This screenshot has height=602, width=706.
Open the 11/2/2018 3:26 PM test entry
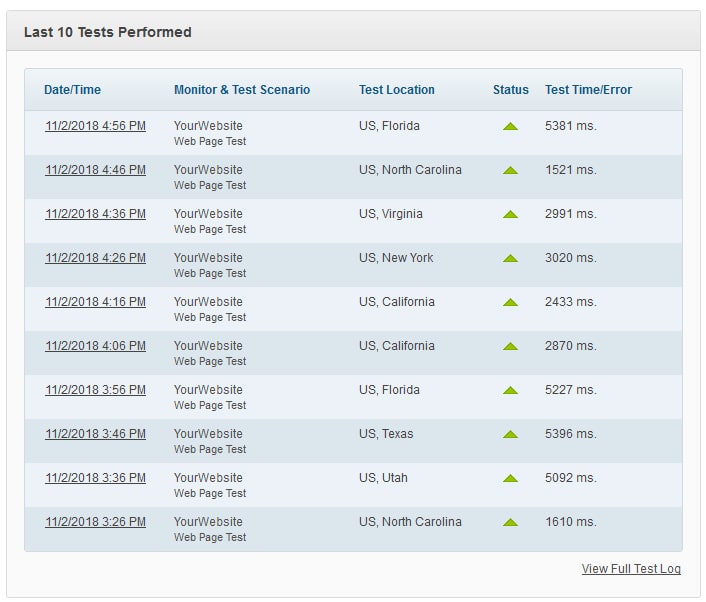[x=95, y=522]
